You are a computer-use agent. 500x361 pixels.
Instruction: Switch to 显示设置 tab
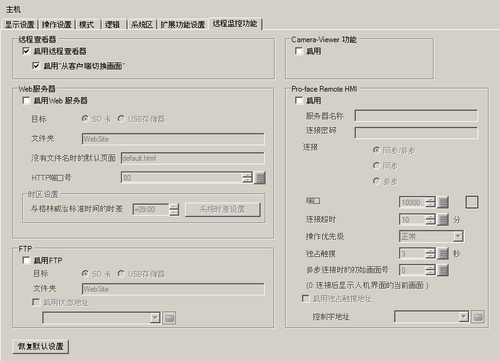pos(20,24)
